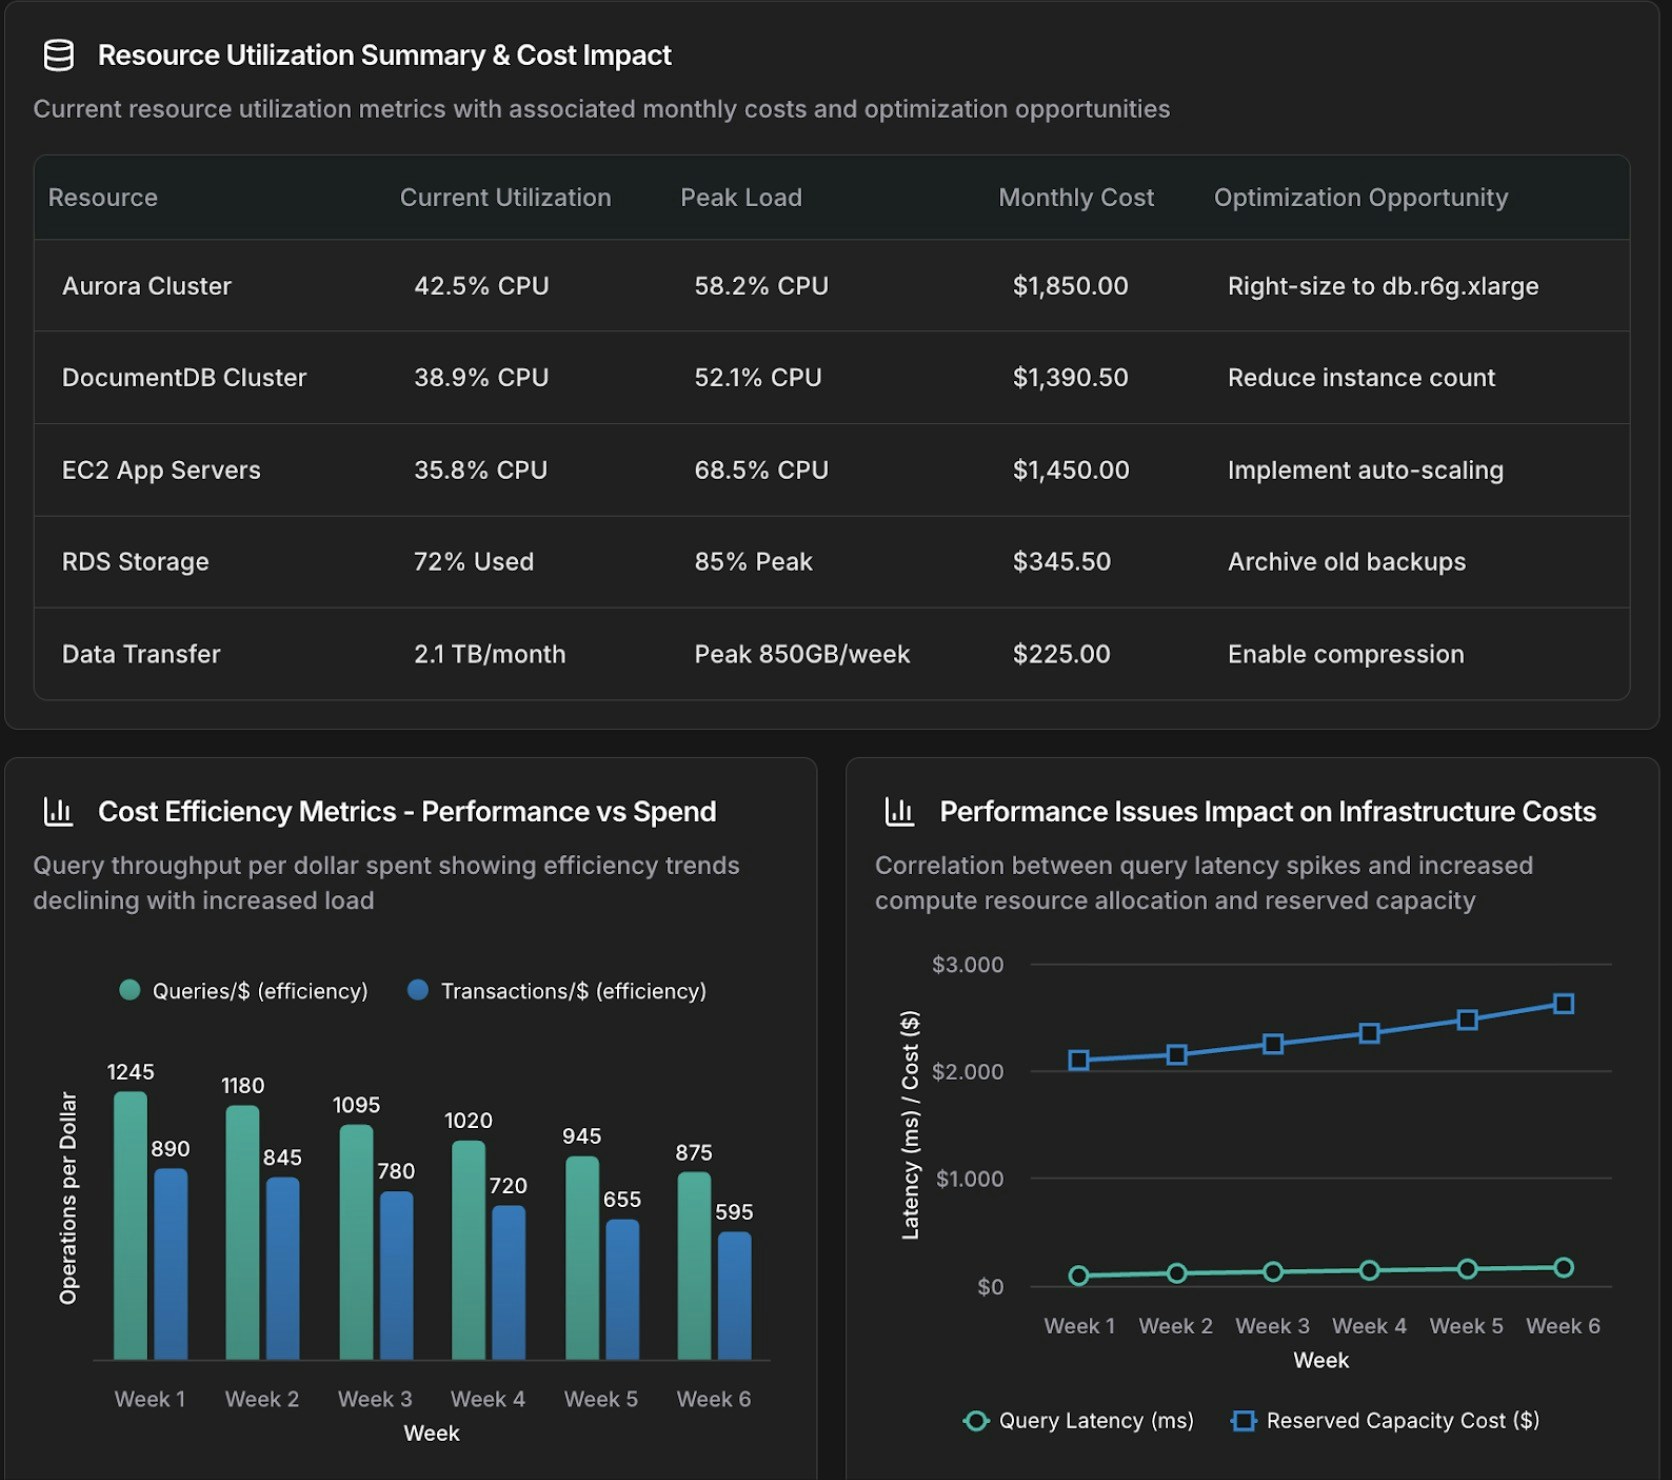
Task: Sort by the Monthly Cost column header
Action: click(x=1075, y=197)
